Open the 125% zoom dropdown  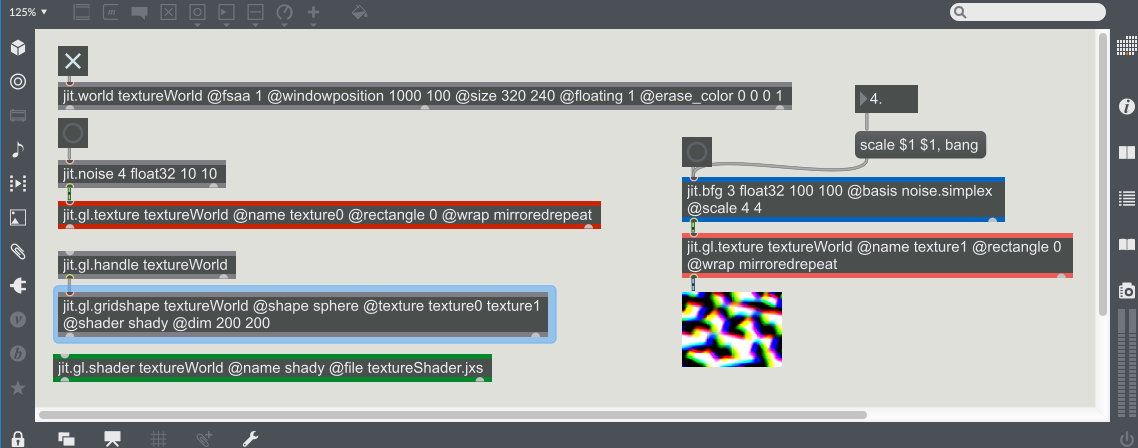point(28,12)
